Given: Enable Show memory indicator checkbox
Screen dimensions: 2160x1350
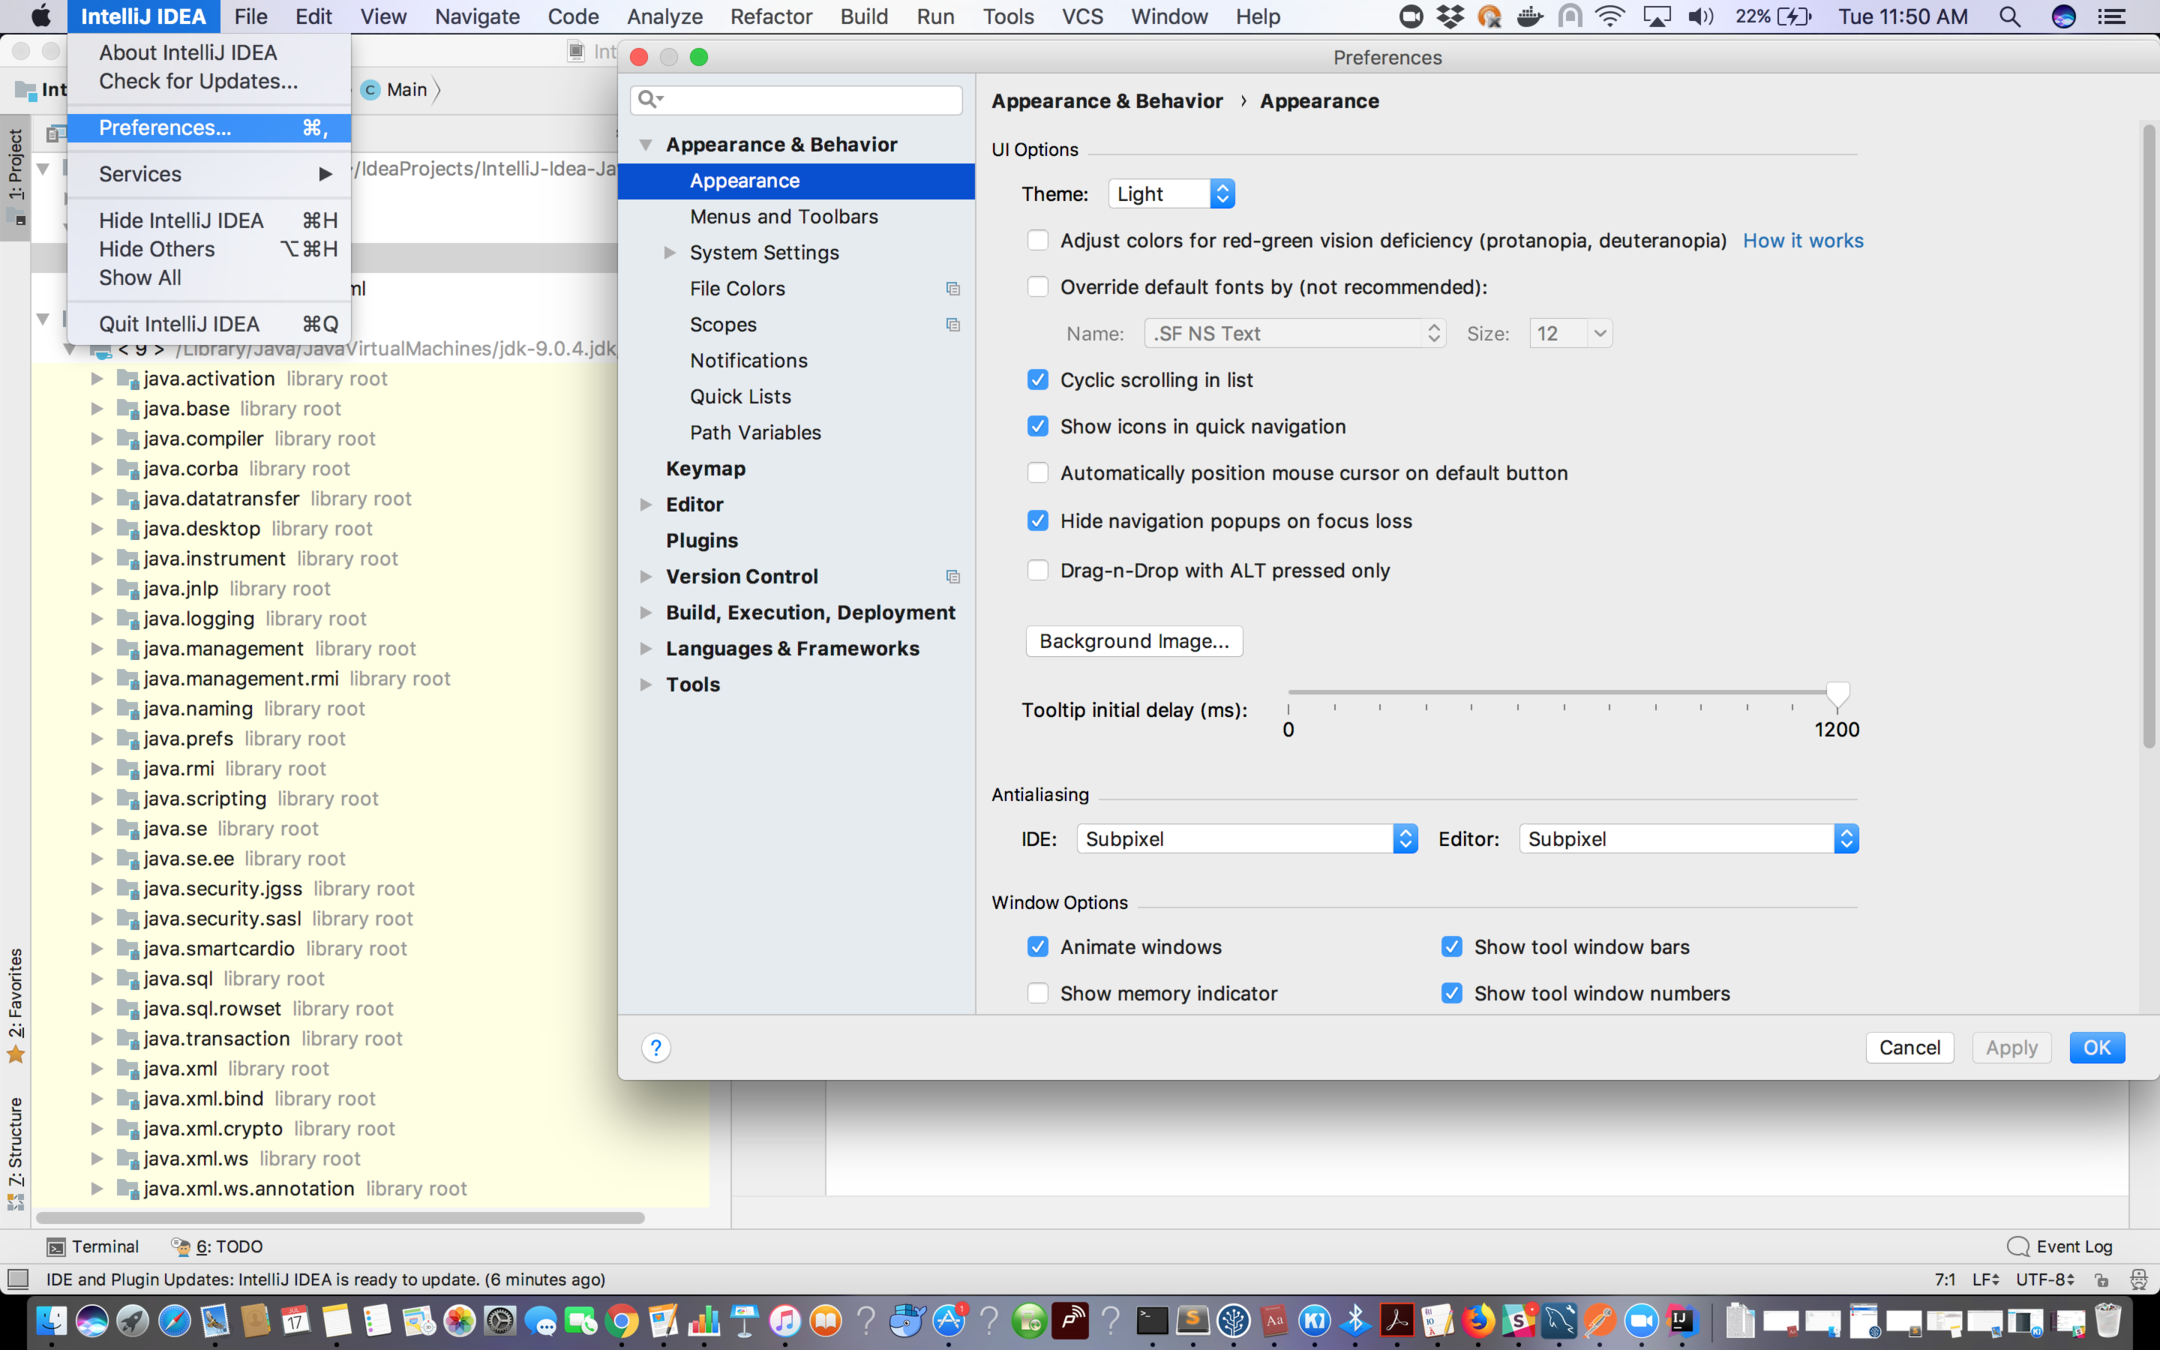Looking at the screenshot, I should 1038,993.
